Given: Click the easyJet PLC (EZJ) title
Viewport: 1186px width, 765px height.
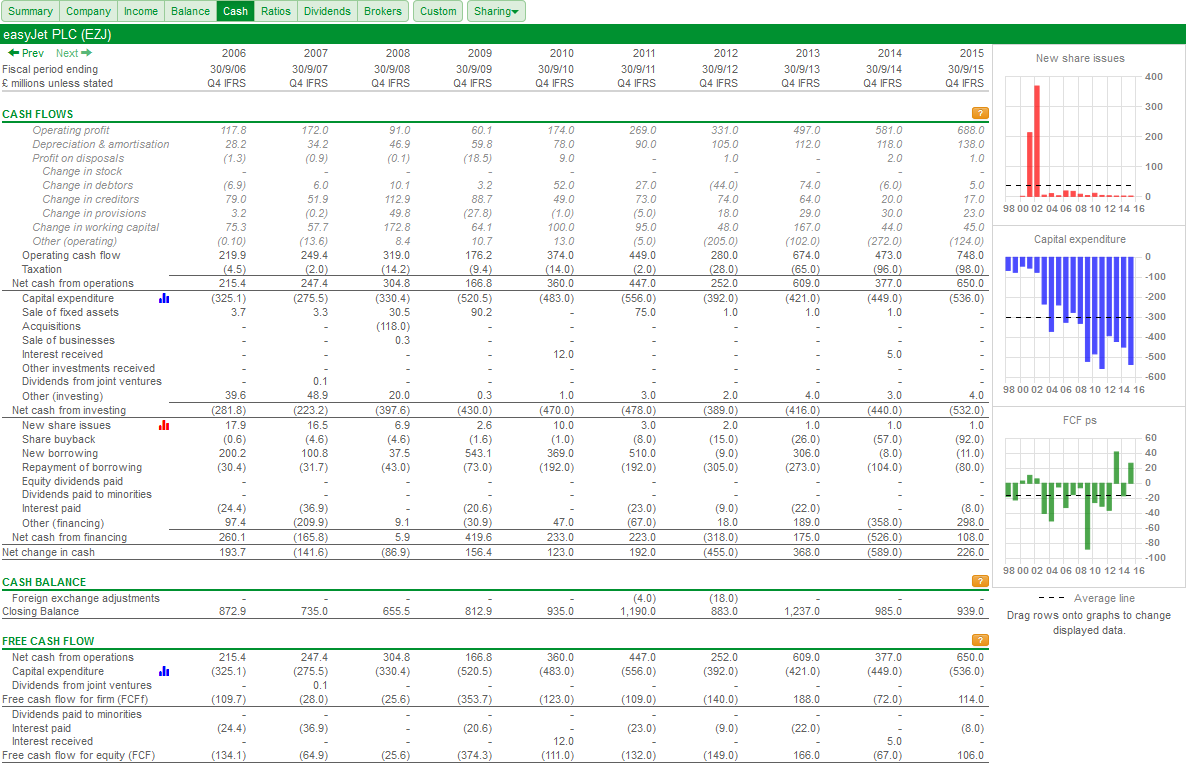Looking at the screenshot, I should pyautogui.click(x=57, y=35).
